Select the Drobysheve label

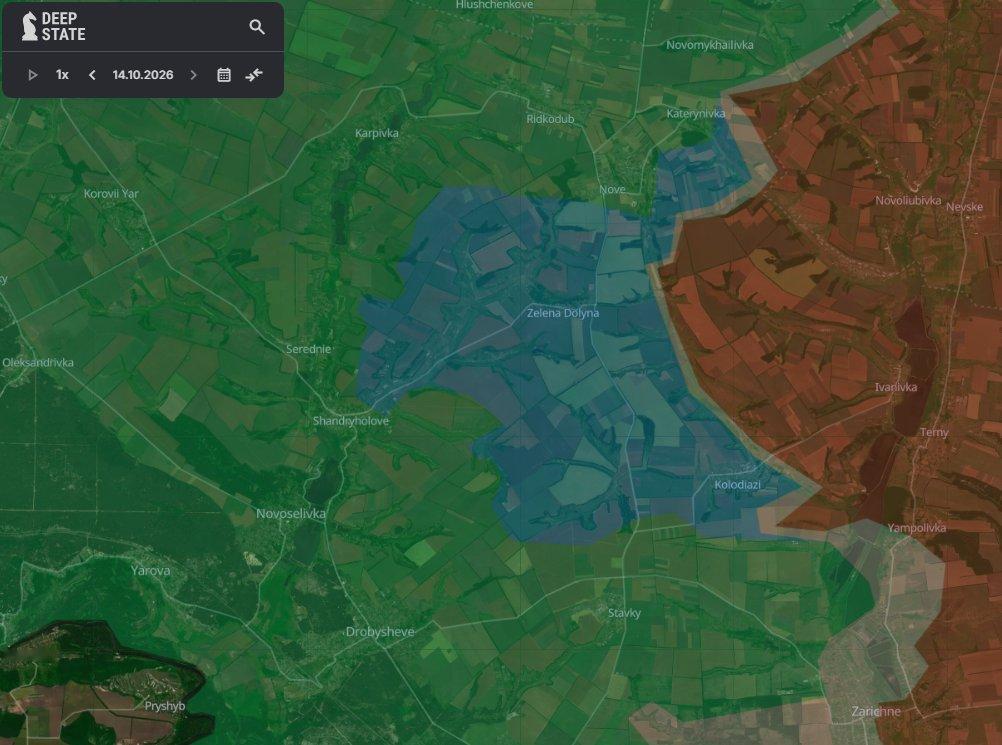pos(380,632)
